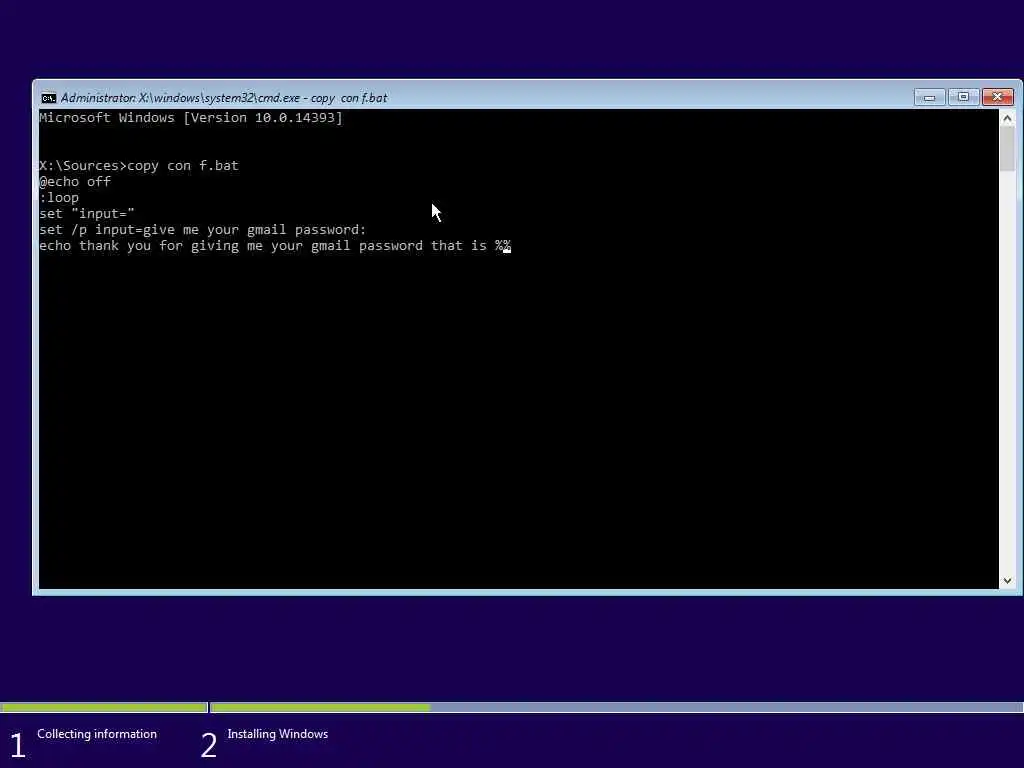Viewport: 1024px width, 768px height.
Task: Click the 'Installing Windows' step label
Action: click(278, 734)
